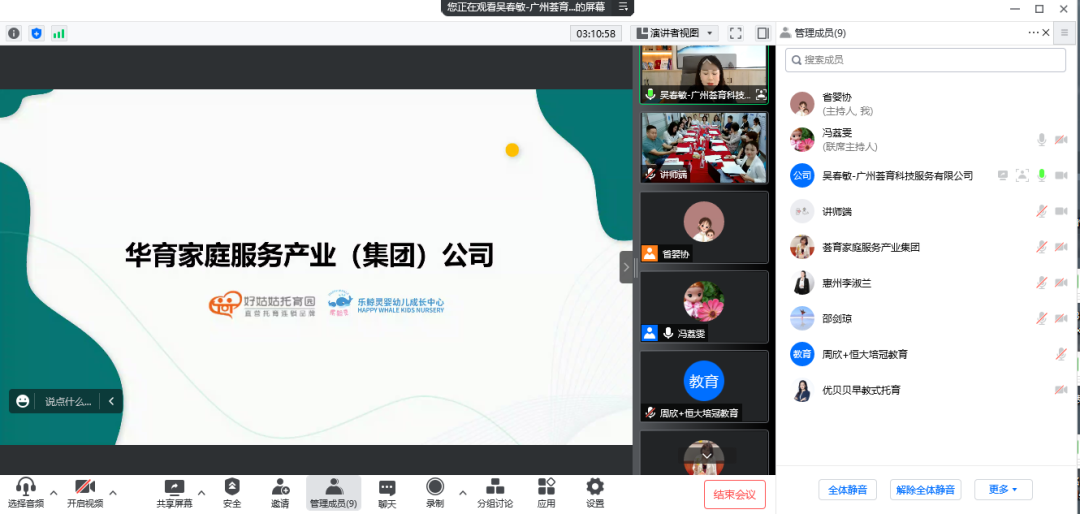The height and width of the screenshot is (514, 1080).
Task: Select 省婴协 host row in members list
Action: pos(925,104)
